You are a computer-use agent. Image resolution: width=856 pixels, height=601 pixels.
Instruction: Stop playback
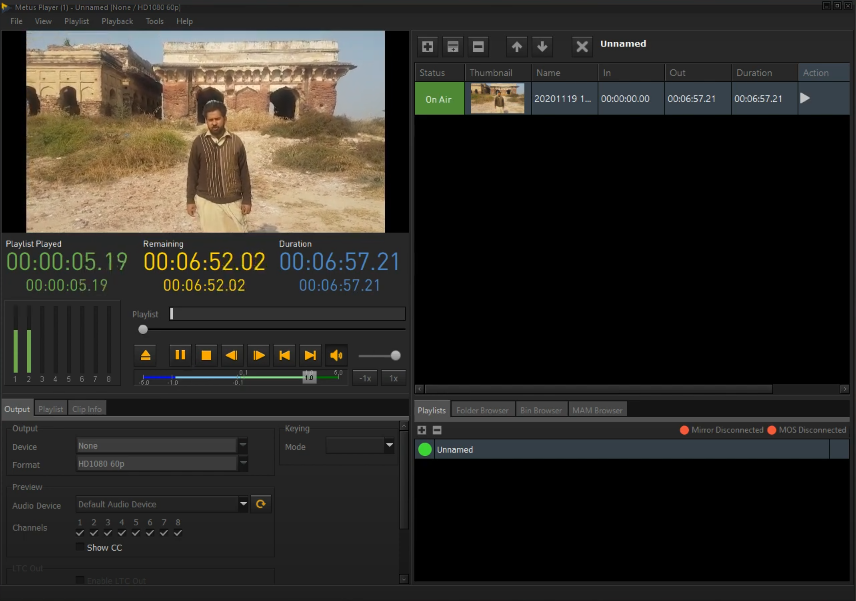click(x=206, y=355)
